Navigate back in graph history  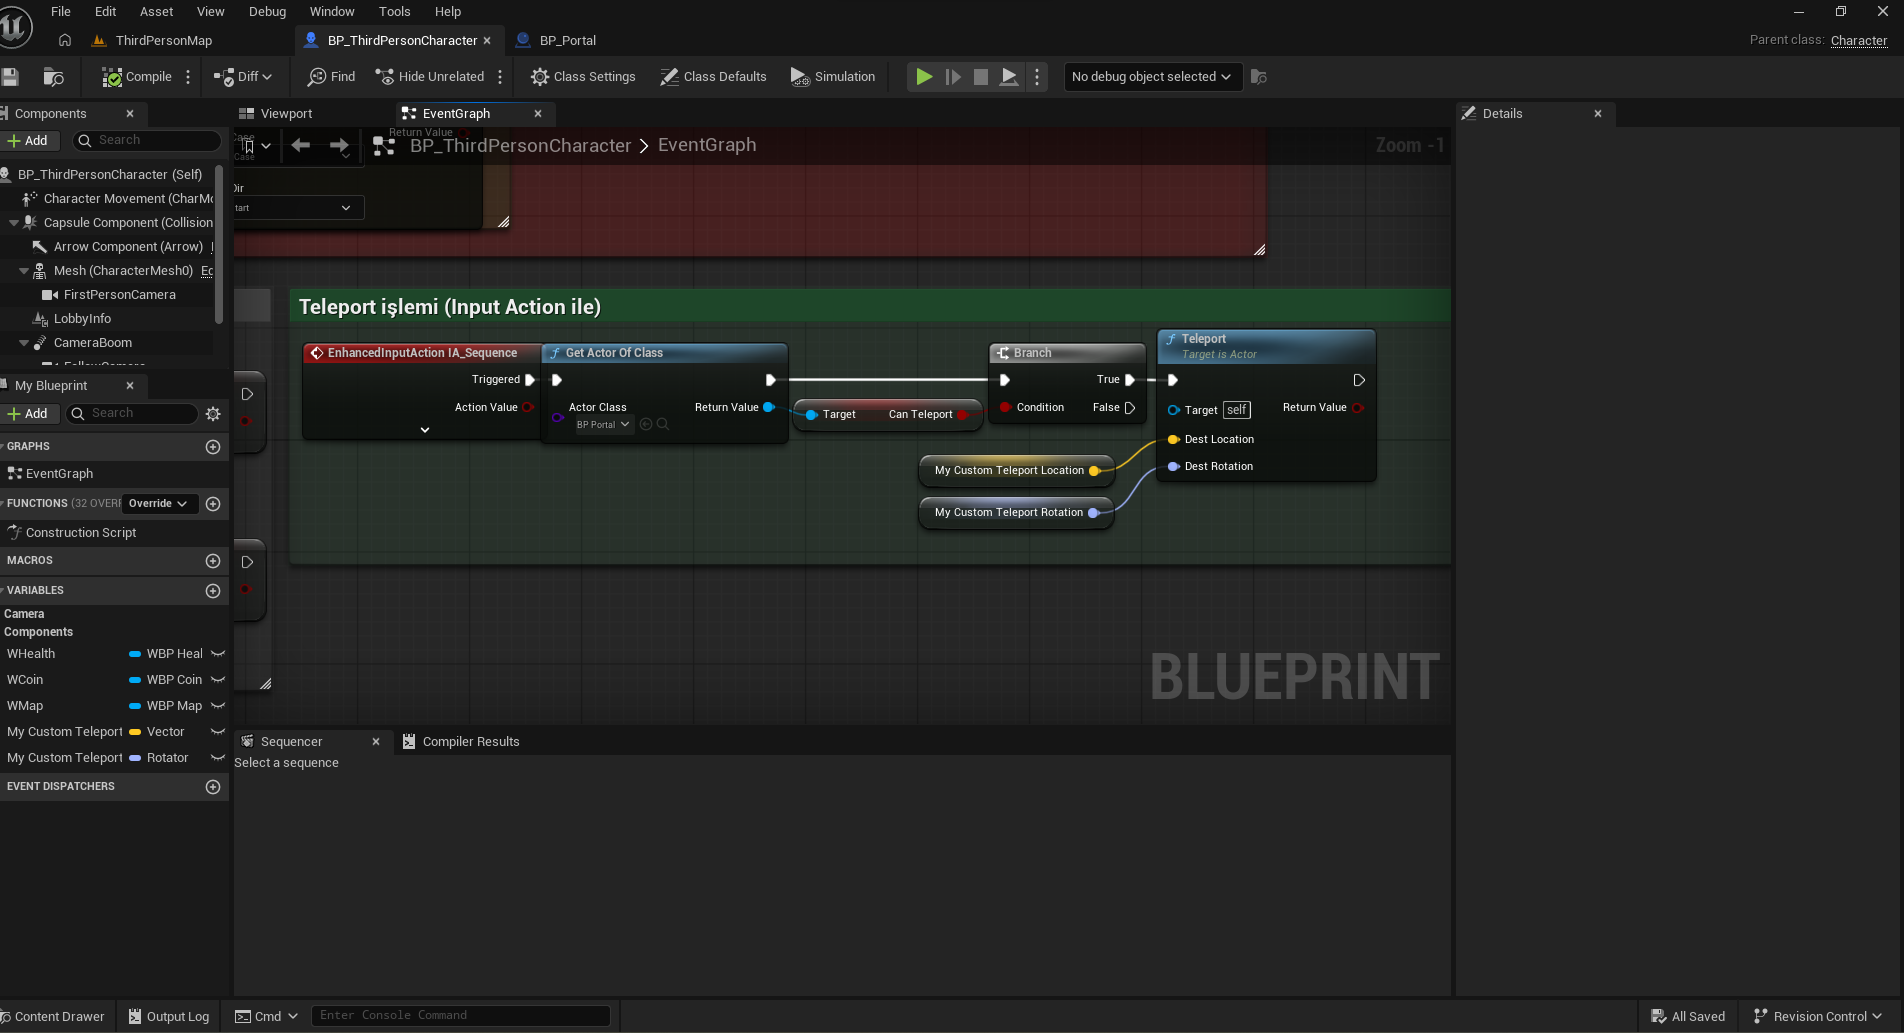point(300,146)
